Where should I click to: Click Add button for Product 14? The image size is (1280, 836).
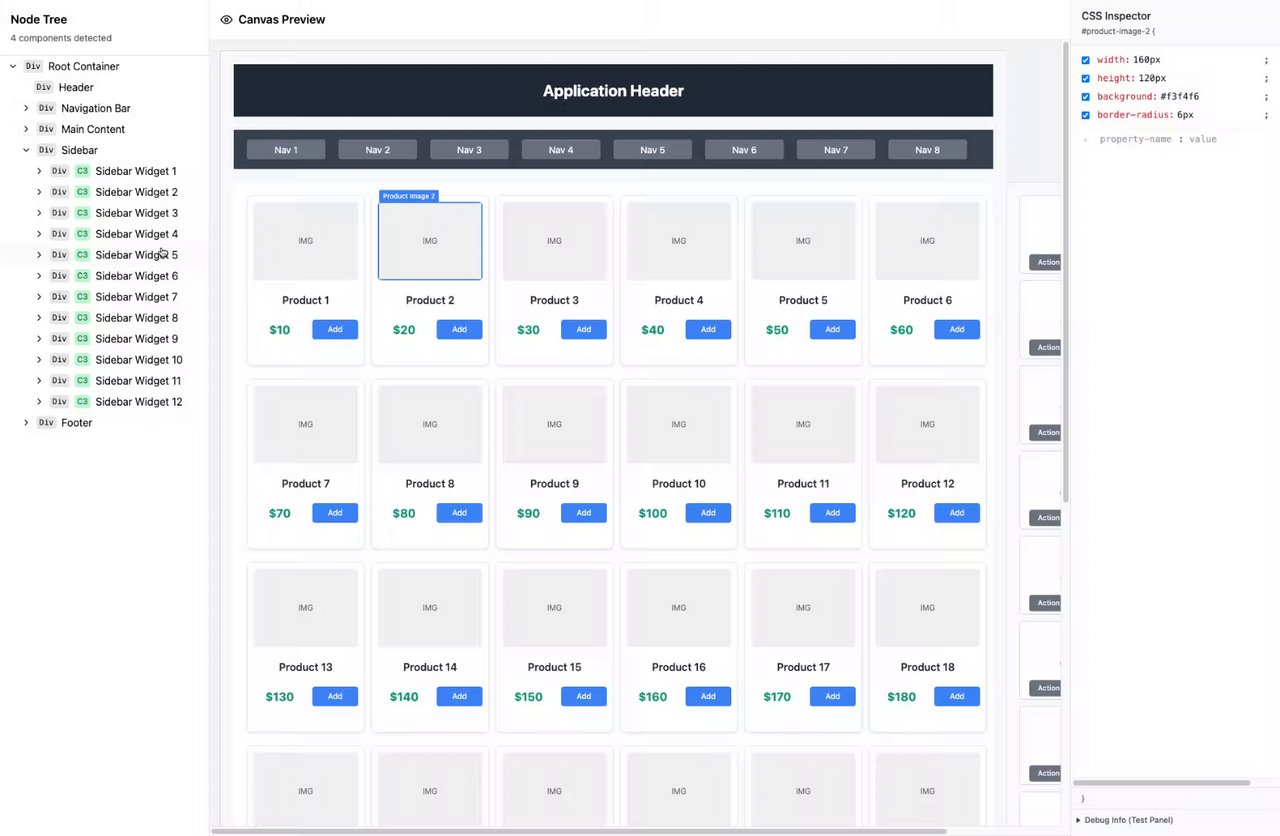pyautogui.click(x=459, y=697)
